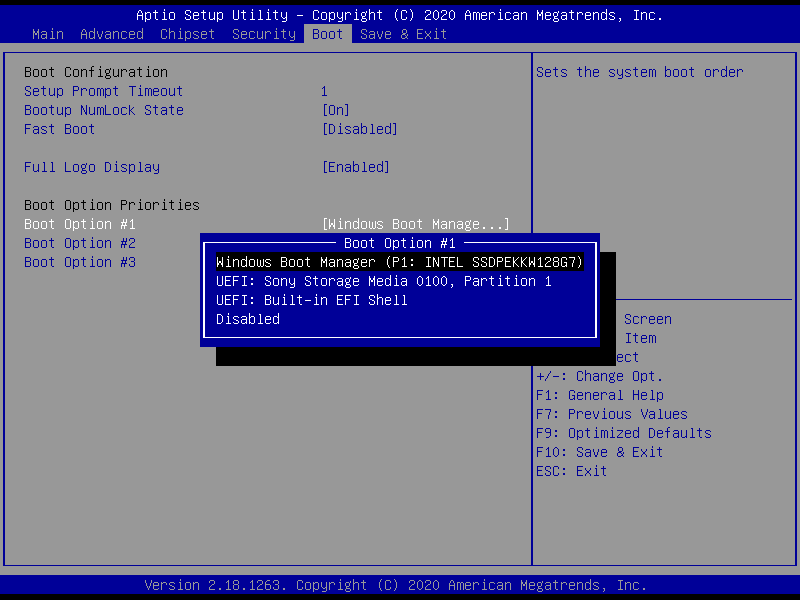This screenshot has width=800, height=600.
Task: Open the [Windows Boot Manage...] value
Action: 415,224
